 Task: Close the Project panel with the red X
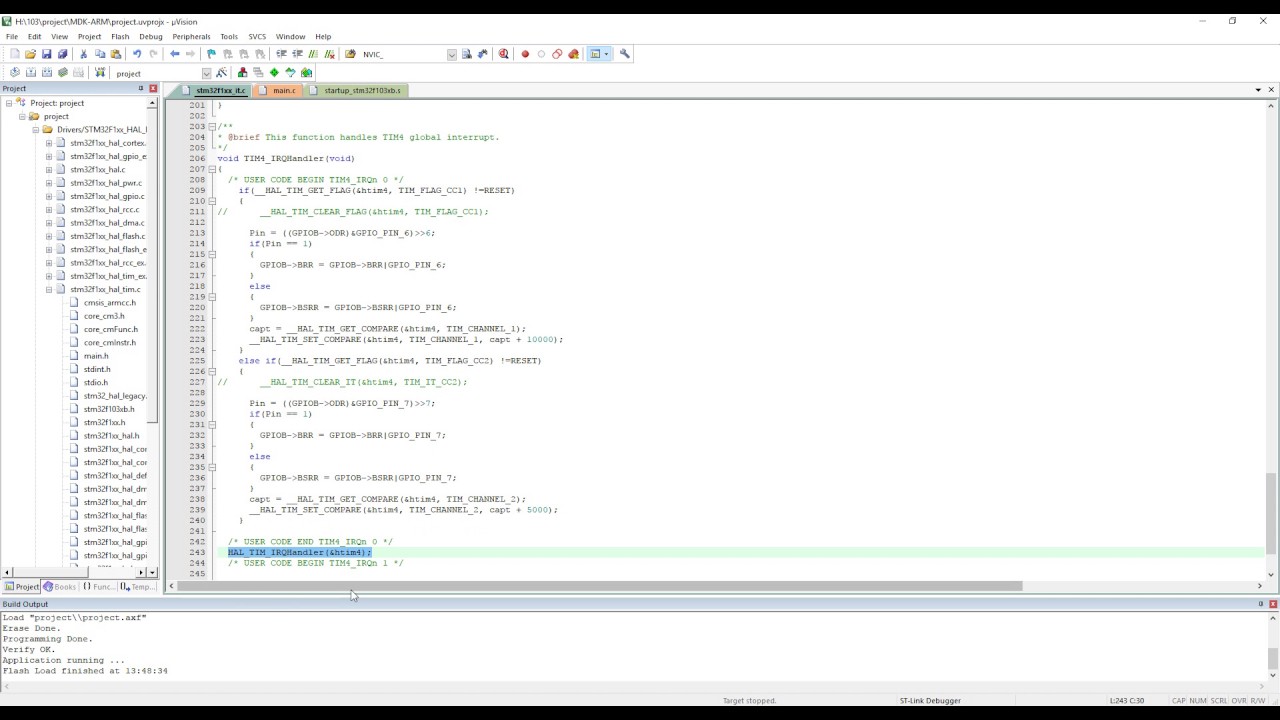153,88
